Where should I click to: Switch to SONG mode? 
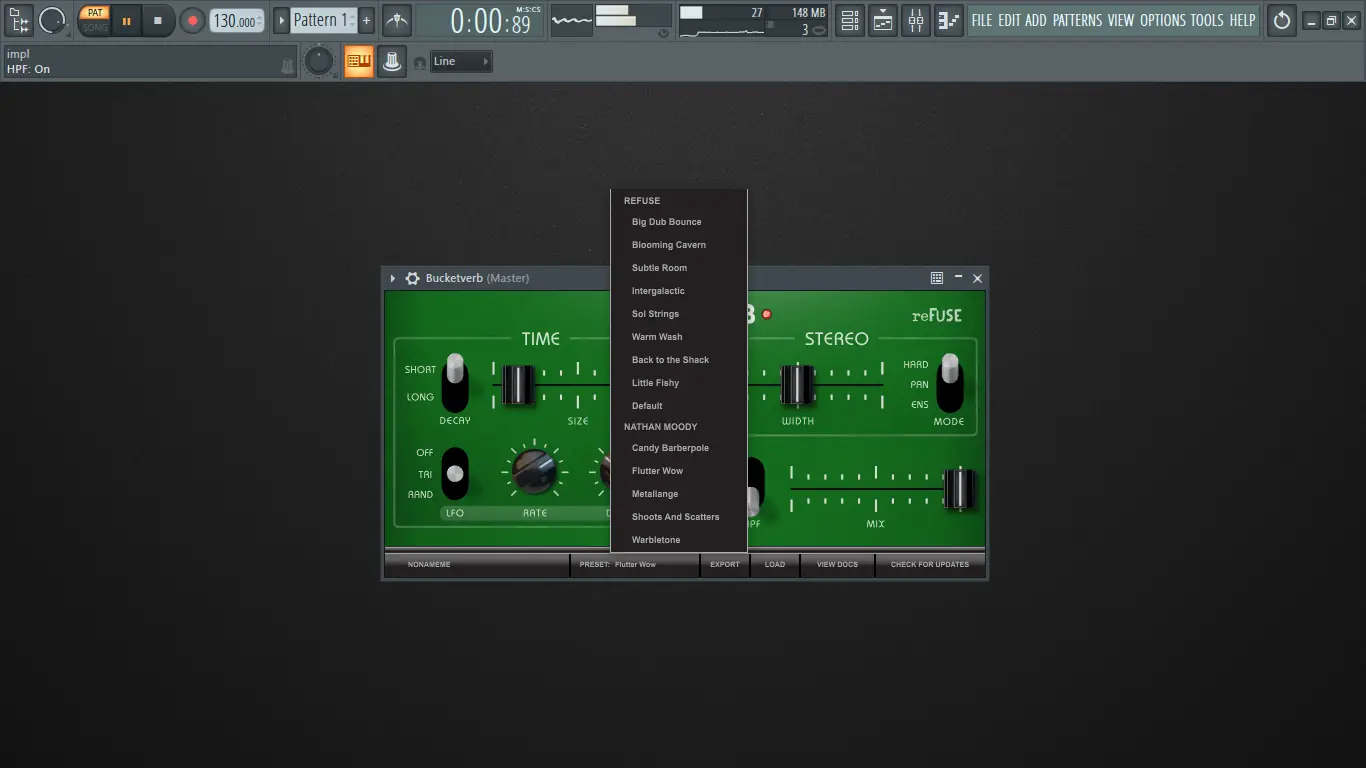(x=95, y=27)
